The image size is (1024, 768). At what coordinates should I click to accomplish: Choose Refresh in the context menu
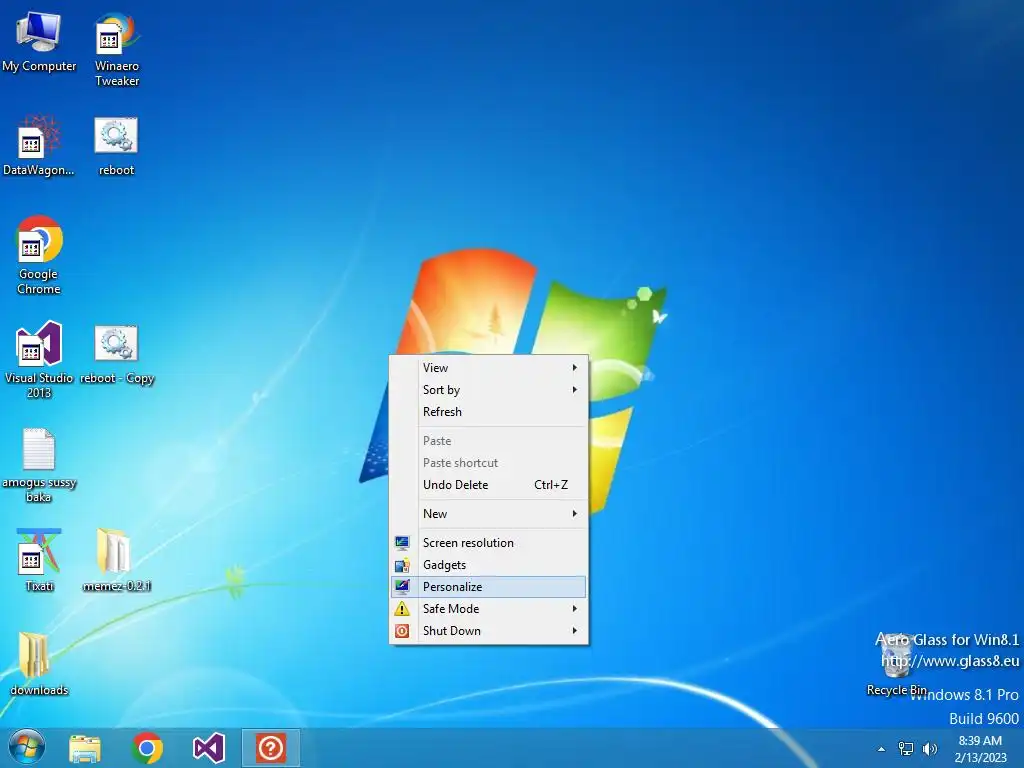coord(488,412)
